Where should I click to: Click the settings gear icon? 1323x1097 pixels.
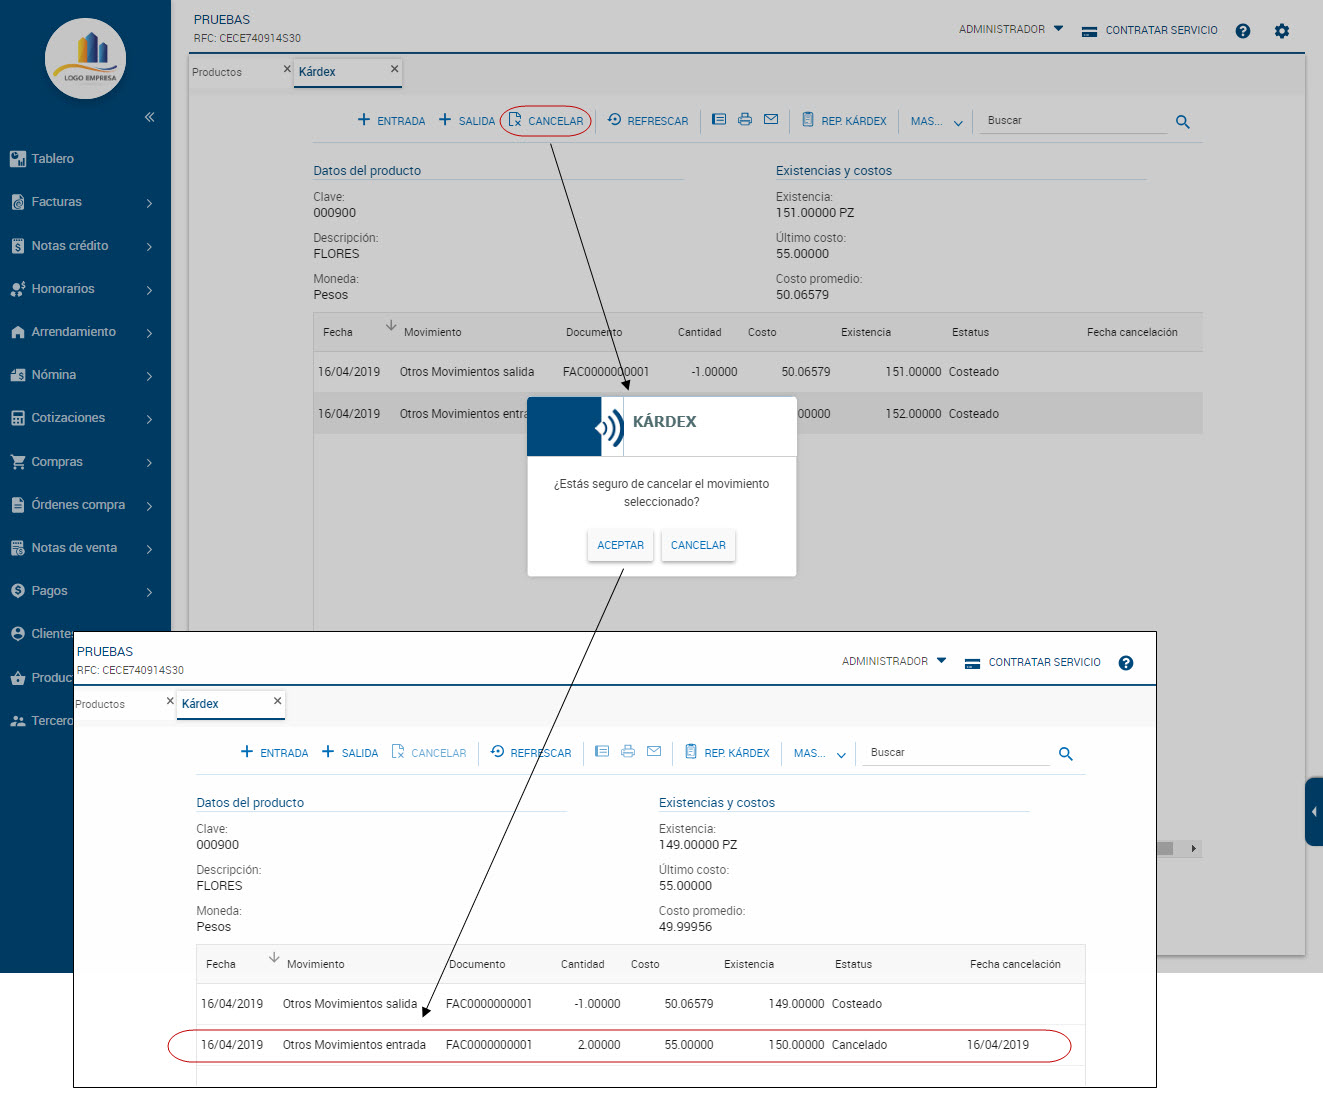tap(1281, 31)
